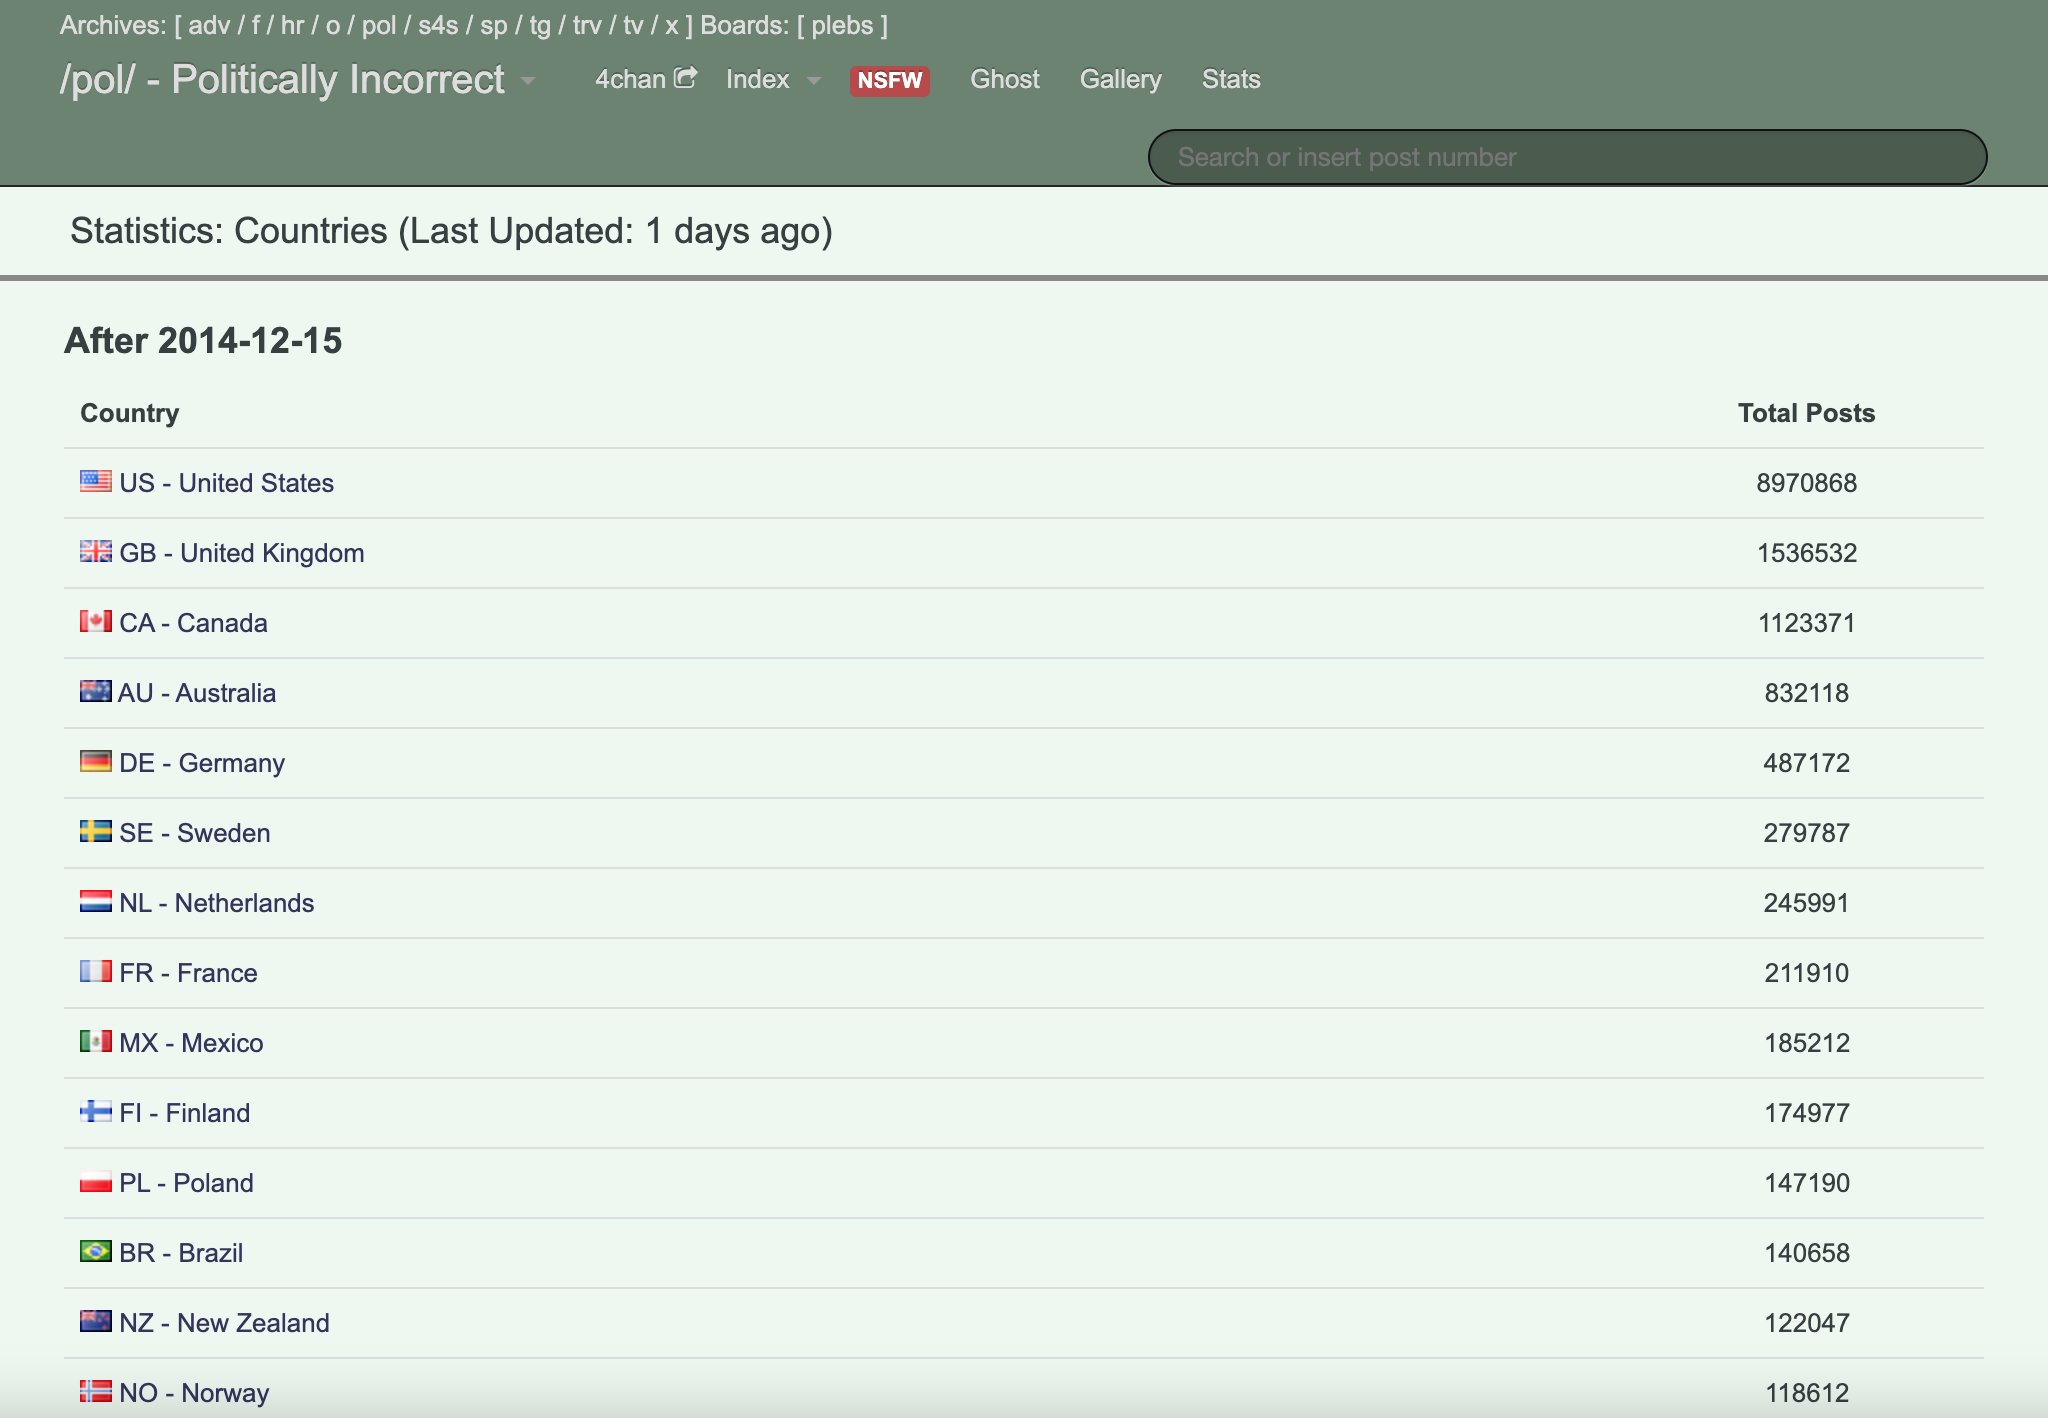
Task: Click the post count 832118
Action: point(1806,693)
